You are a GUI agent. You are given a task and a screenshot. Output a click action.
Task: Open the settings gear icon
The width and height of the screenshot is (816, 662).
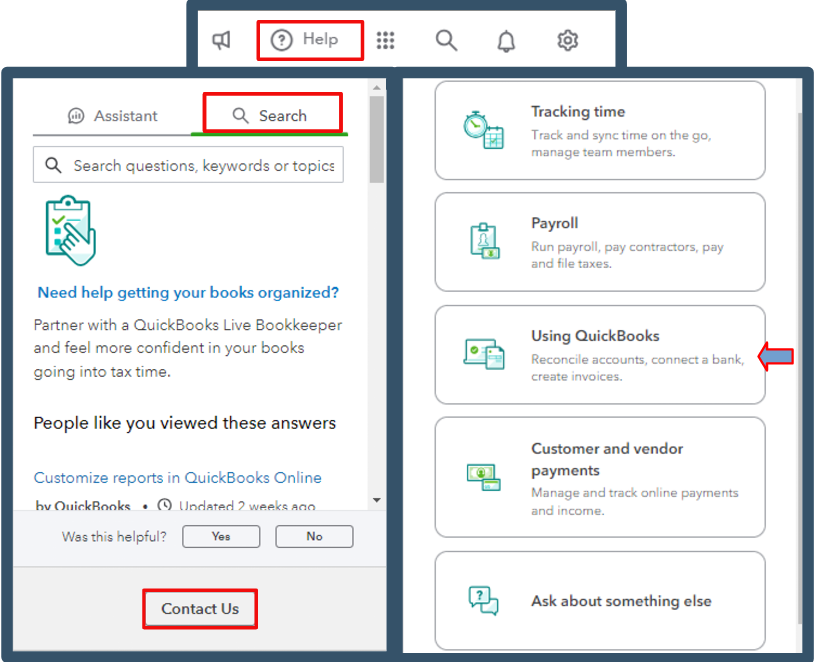567,40
